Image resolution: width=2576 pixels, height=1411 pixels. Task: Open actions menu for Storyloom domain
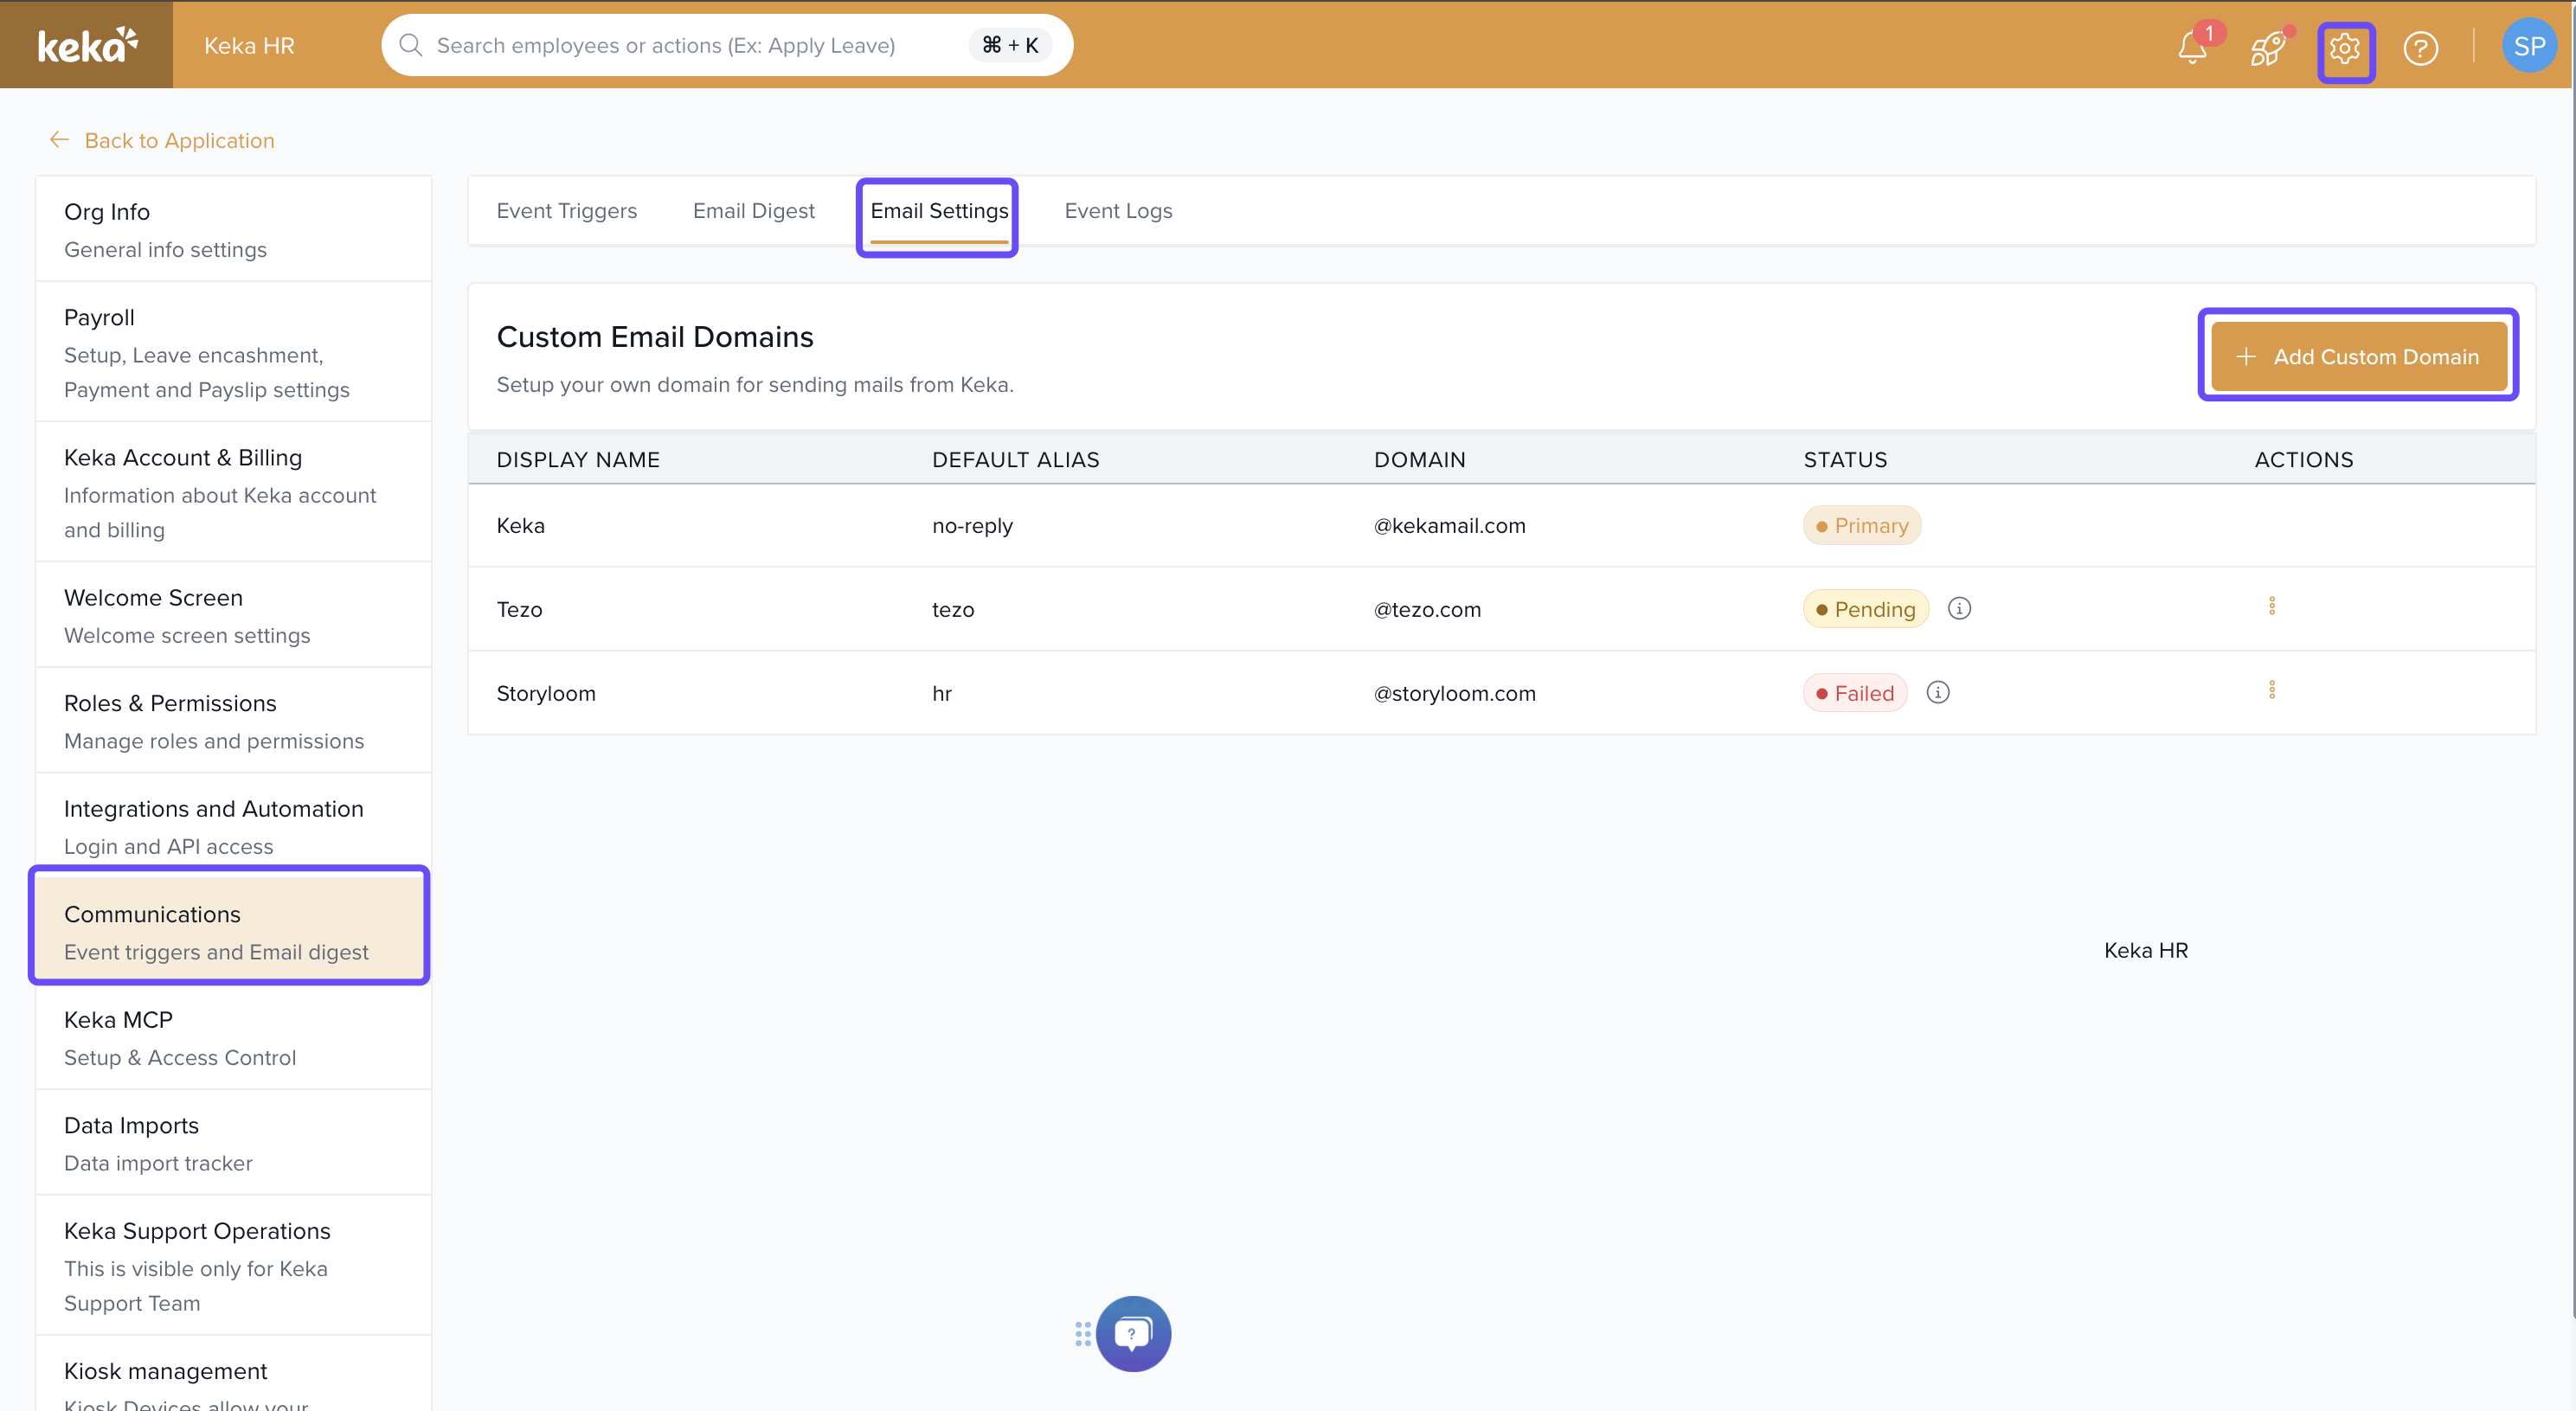pos(2272,690)
